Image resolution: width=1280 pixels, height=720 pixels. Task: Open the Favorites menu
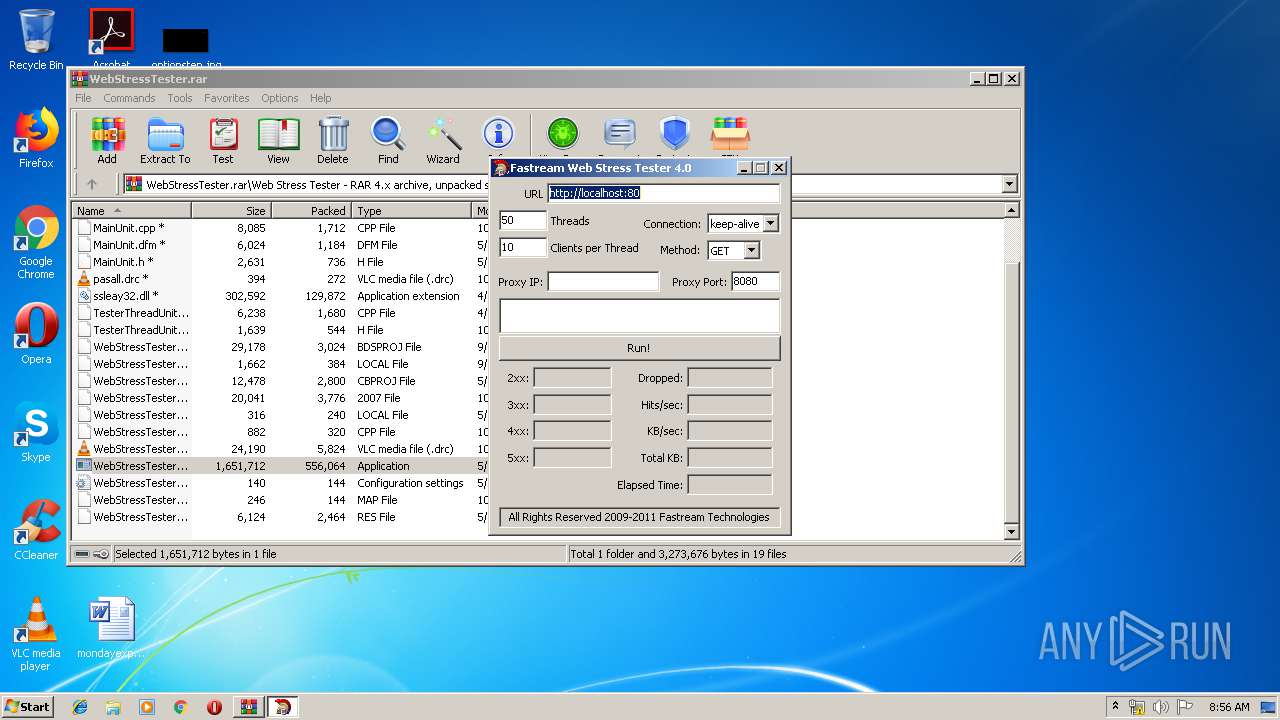(227, 98)
